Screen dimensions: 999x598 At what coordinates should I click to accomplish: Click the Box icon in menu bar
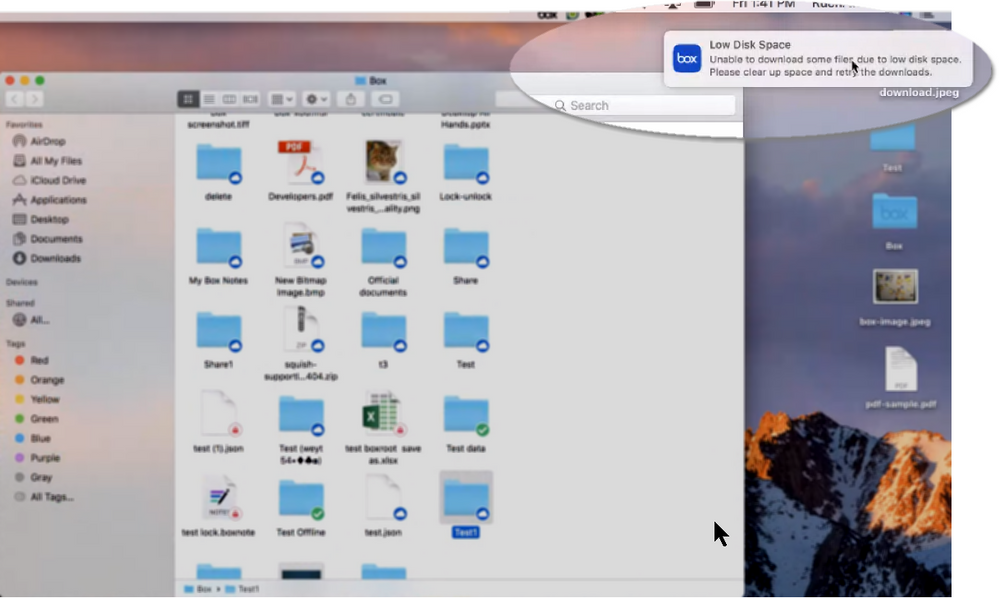tap(547, 15)
